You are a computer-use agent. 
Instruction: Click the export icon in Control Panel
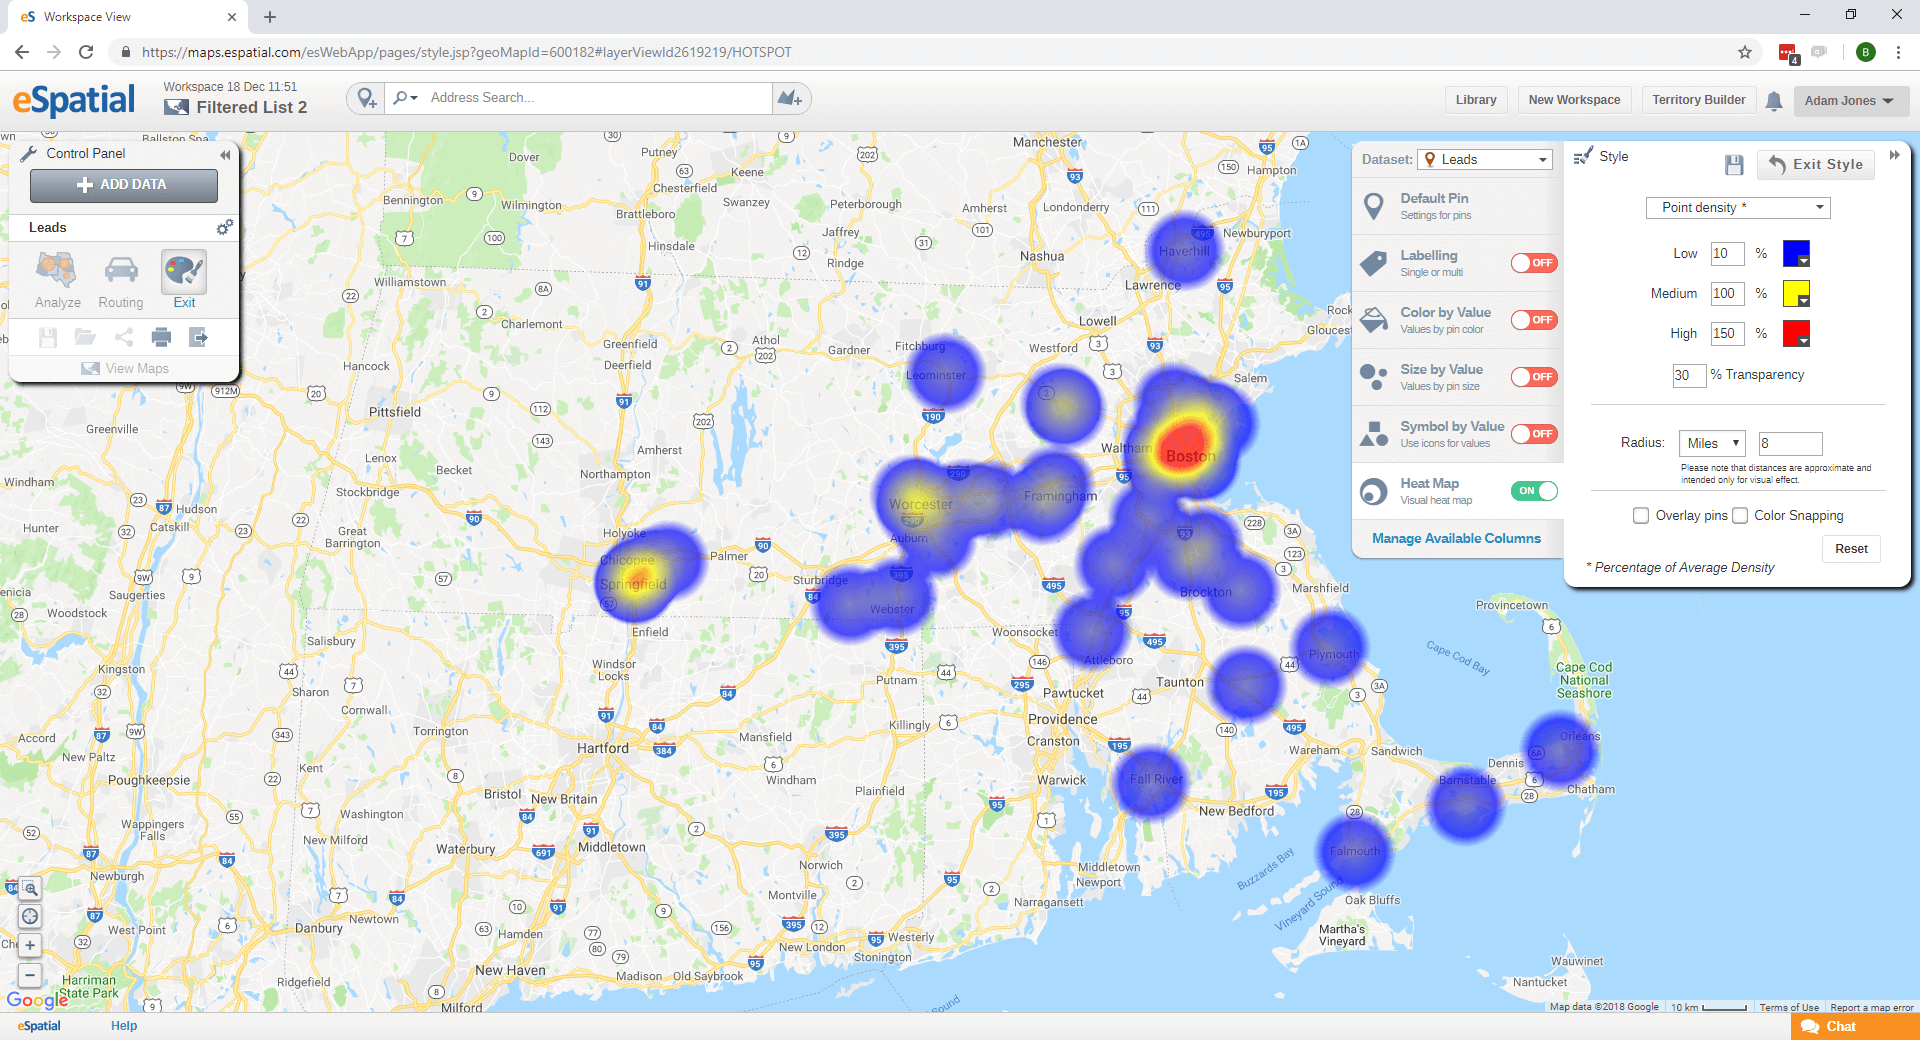coord(199,337)
